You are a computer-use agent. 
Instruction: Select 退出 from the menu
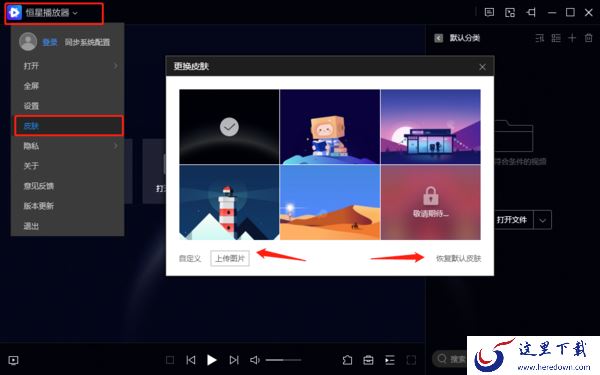(67, 226)
